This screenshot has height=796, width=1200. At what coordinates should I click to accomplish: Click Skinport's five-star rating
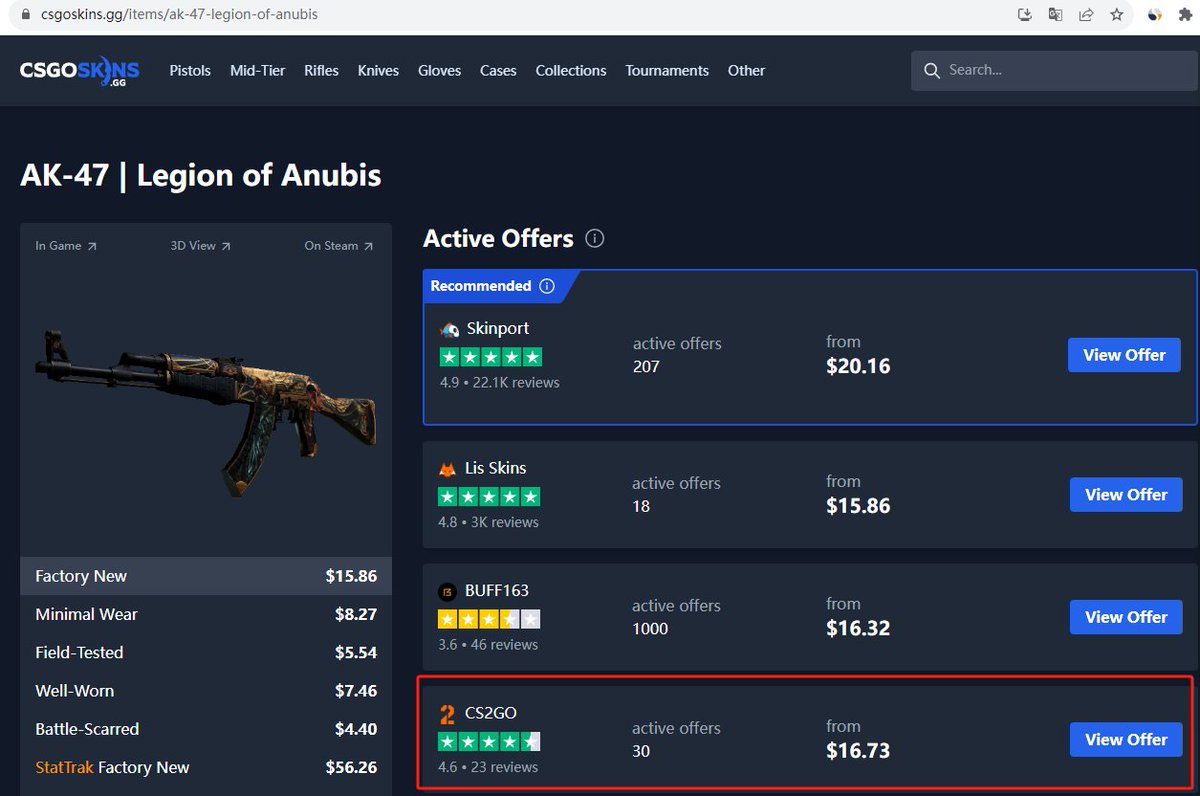point(491,357)
